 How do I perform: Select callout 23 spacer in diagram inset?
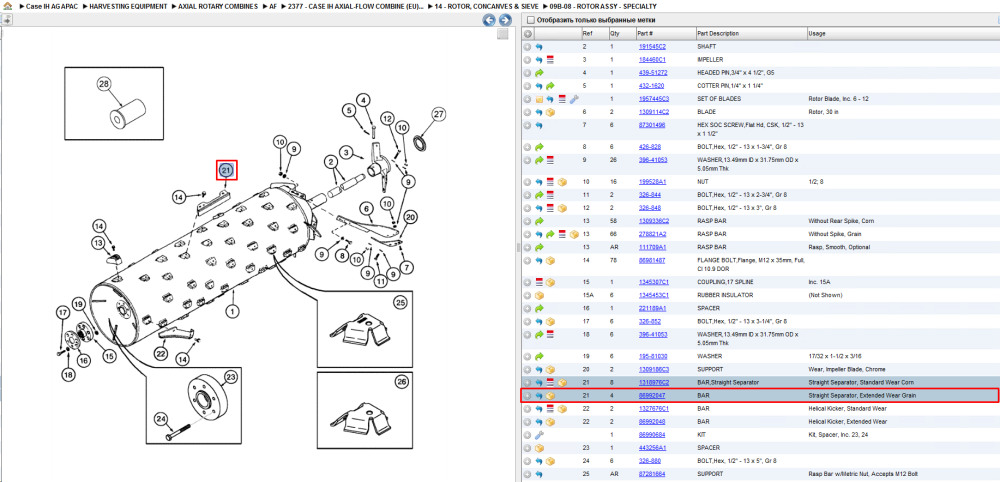(x=230, y=377)
